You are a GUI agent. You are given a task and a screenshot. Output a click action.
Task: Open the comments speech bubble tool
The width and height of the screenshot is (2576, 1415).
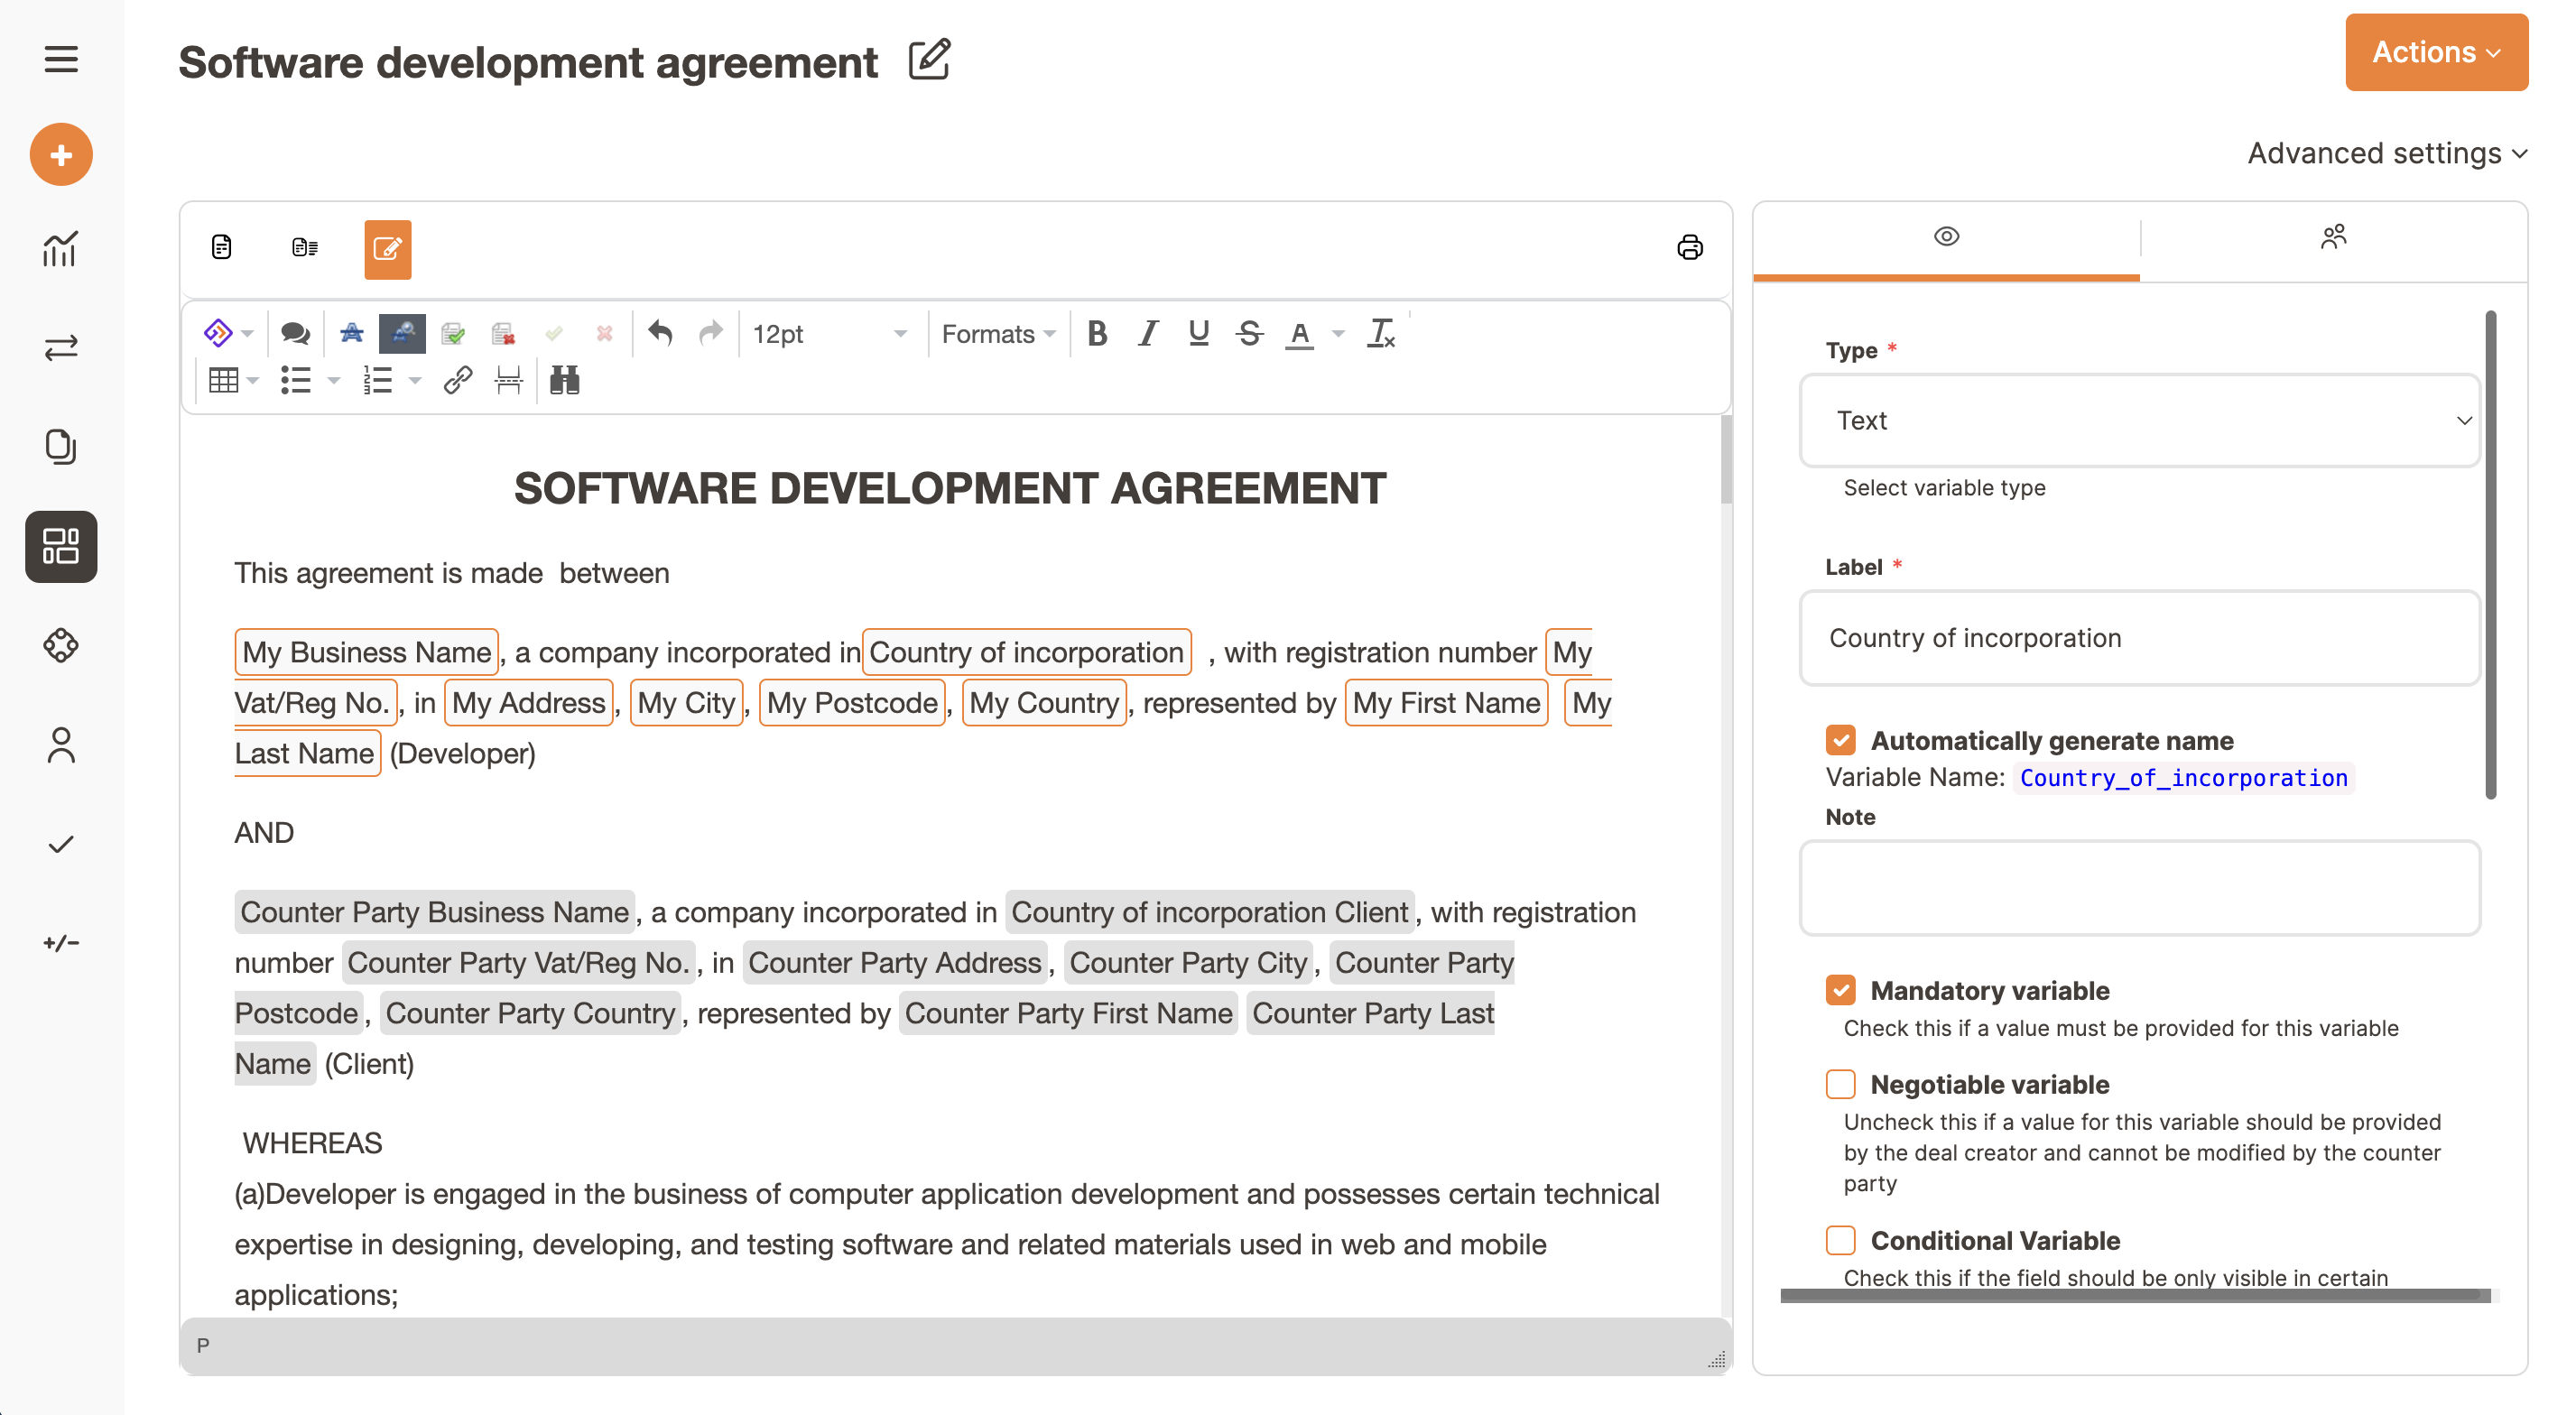coord(295,333)
